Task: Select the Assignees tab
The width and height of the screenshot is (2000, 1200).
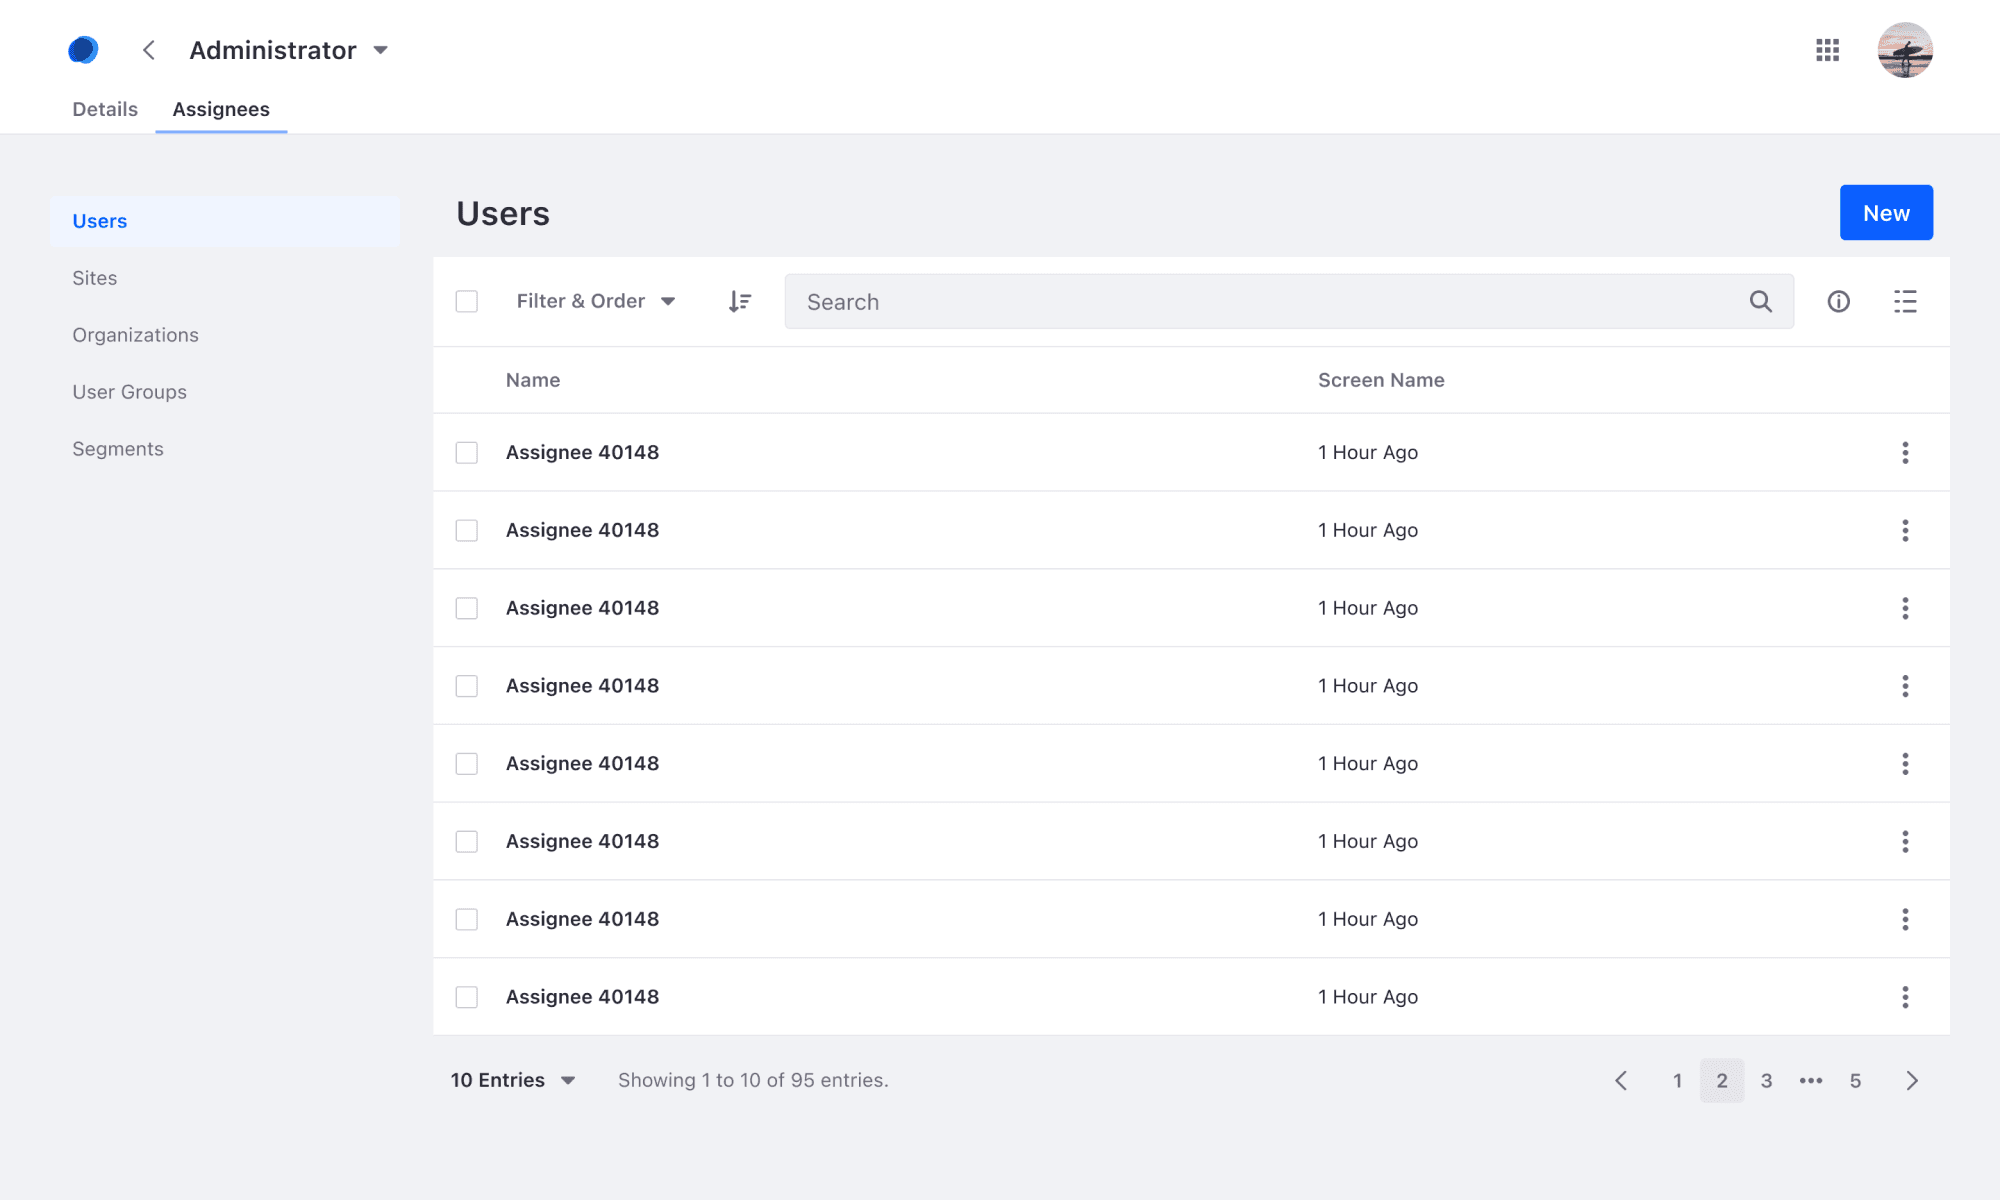Action: (220, 109)
